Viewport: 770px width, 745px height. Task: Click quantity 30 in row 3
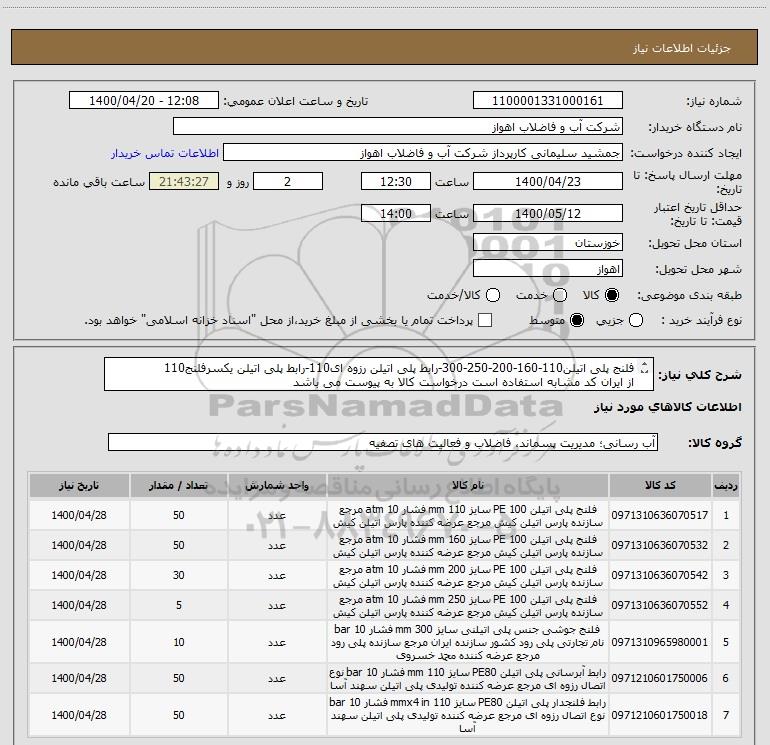pyautogui.click(x=179, y=575)
